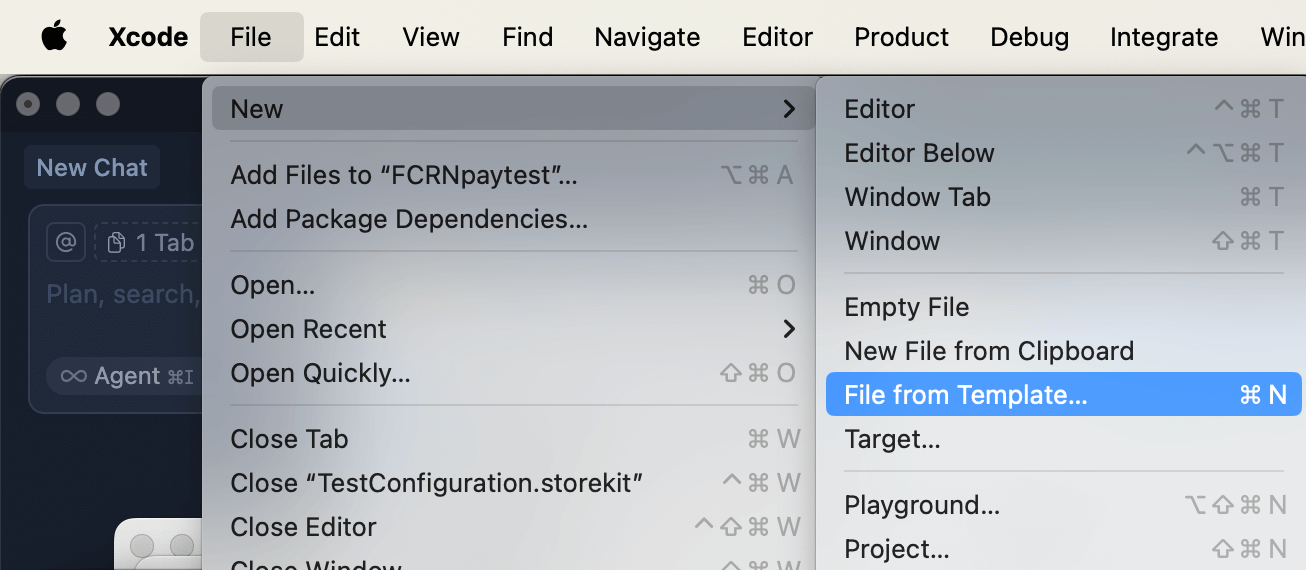The height and width of the screenshot is (570, 1306).
Task: Choose Close Editor
Action: click(x=514, y=527)
